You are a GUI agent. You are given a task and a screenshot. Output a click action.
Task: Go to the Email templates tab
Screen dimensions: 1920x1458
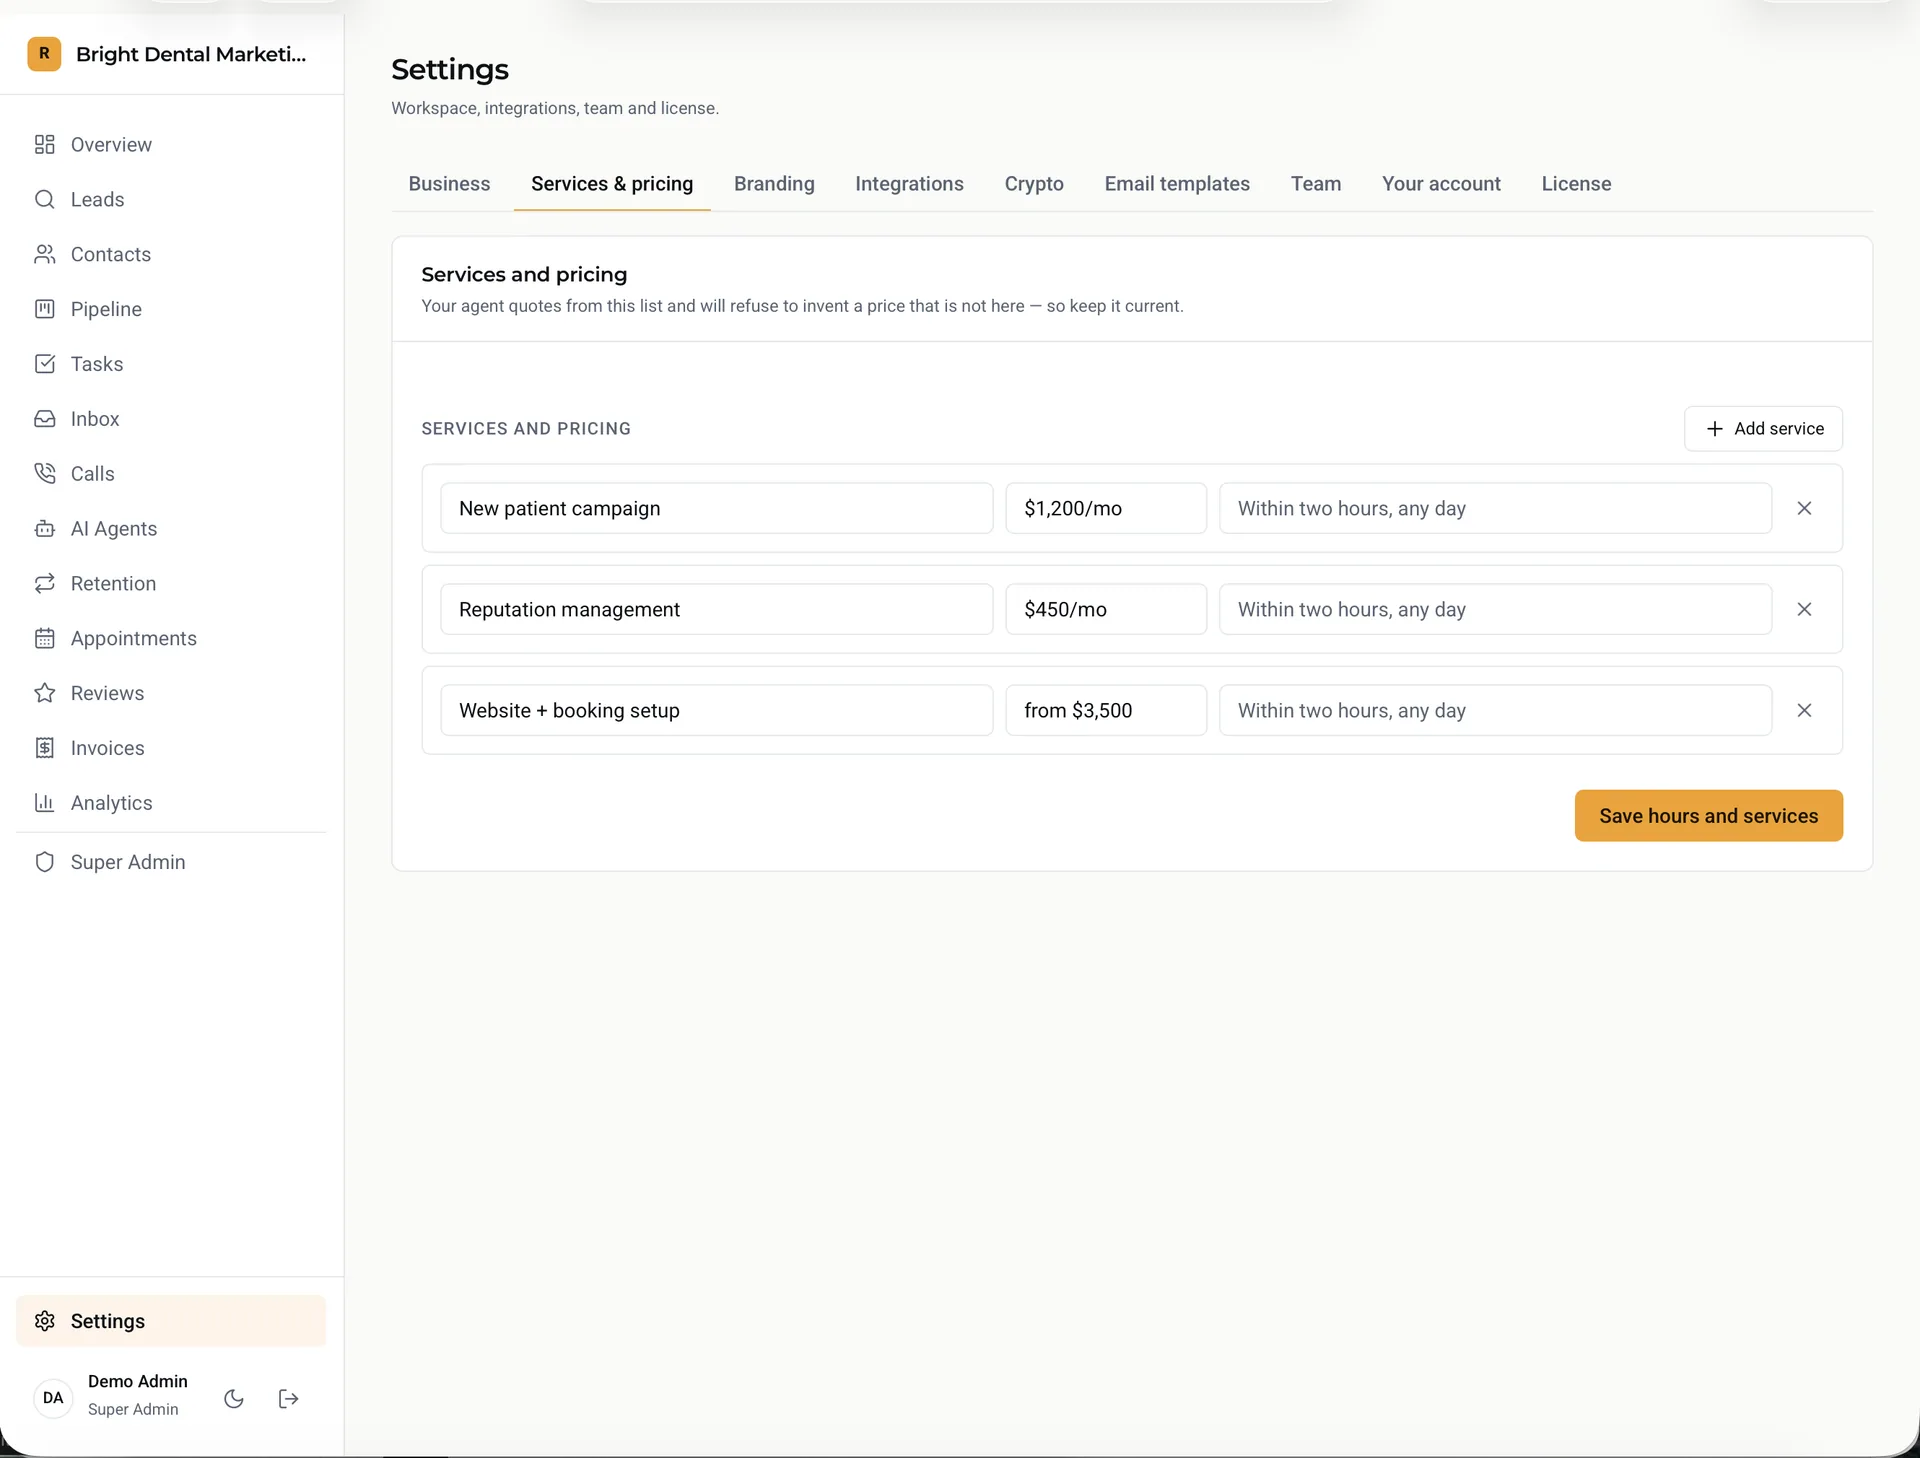1177,184
